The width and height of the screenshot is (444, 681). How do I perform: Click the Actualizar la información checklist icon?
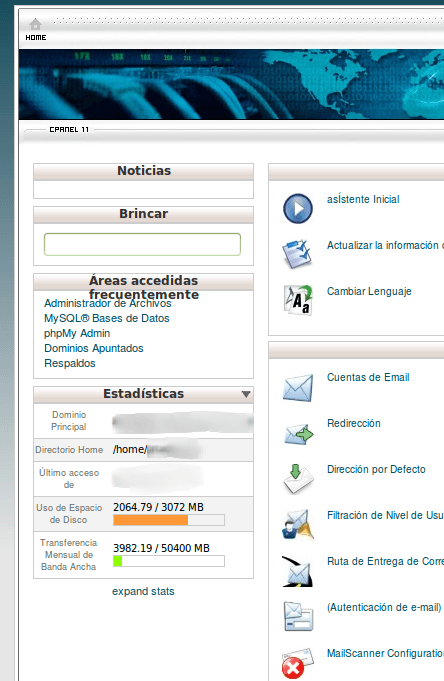click(x=297, y=254)
